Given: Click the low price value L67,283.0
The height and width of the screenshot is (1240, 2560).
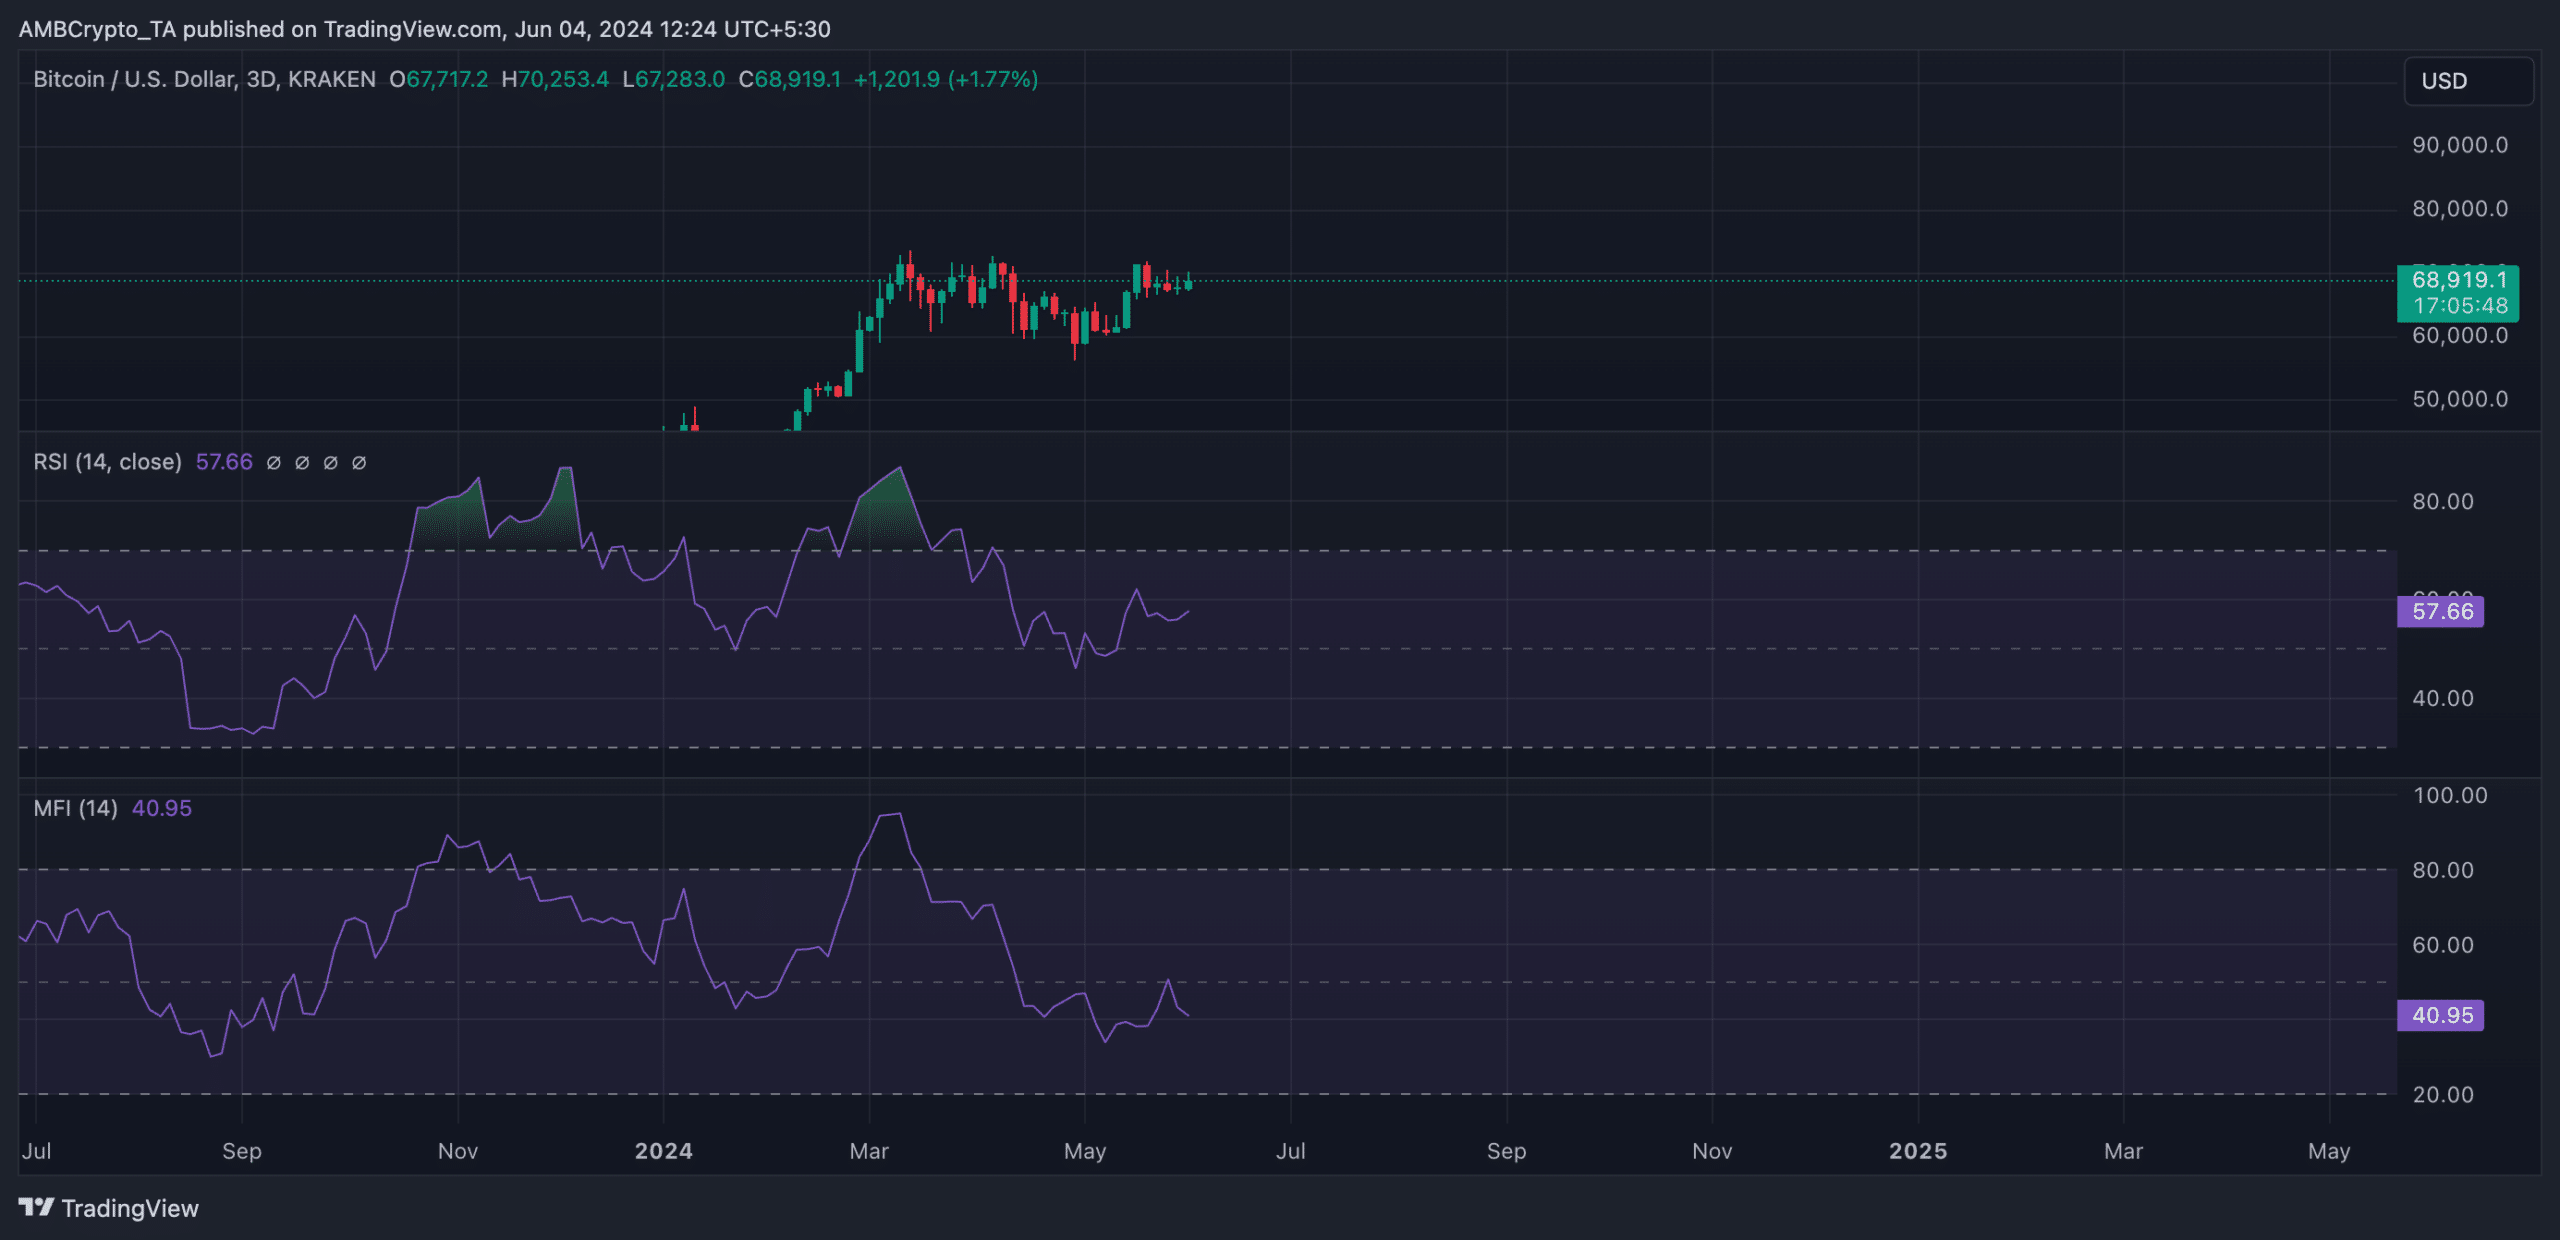Looking at the screenshot, I should [x=674, y=79].
